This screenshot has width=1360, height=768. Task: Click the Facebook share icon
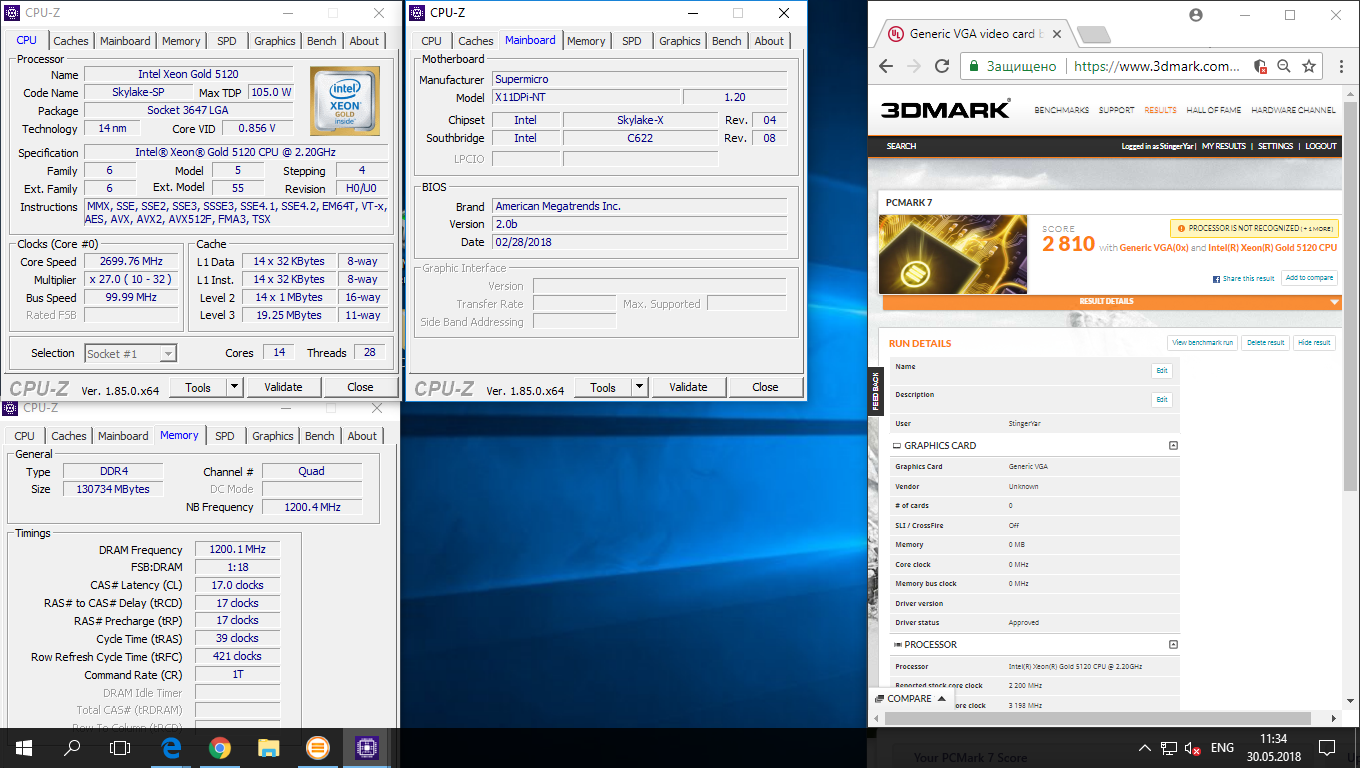tap(1216, 279)
